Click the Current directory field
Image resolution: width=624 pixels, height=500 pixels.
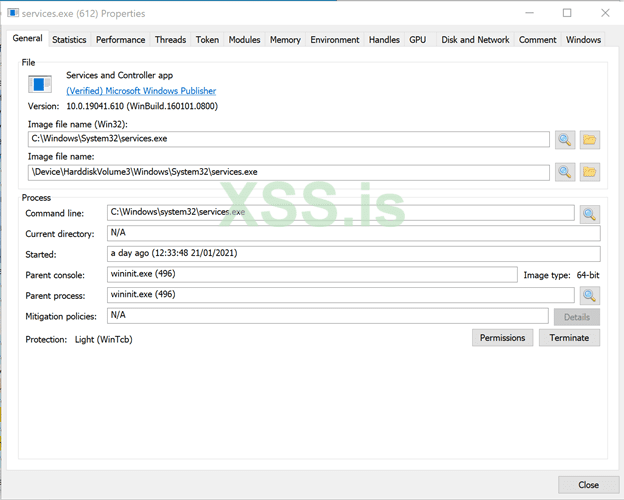[x=354, y=233]
